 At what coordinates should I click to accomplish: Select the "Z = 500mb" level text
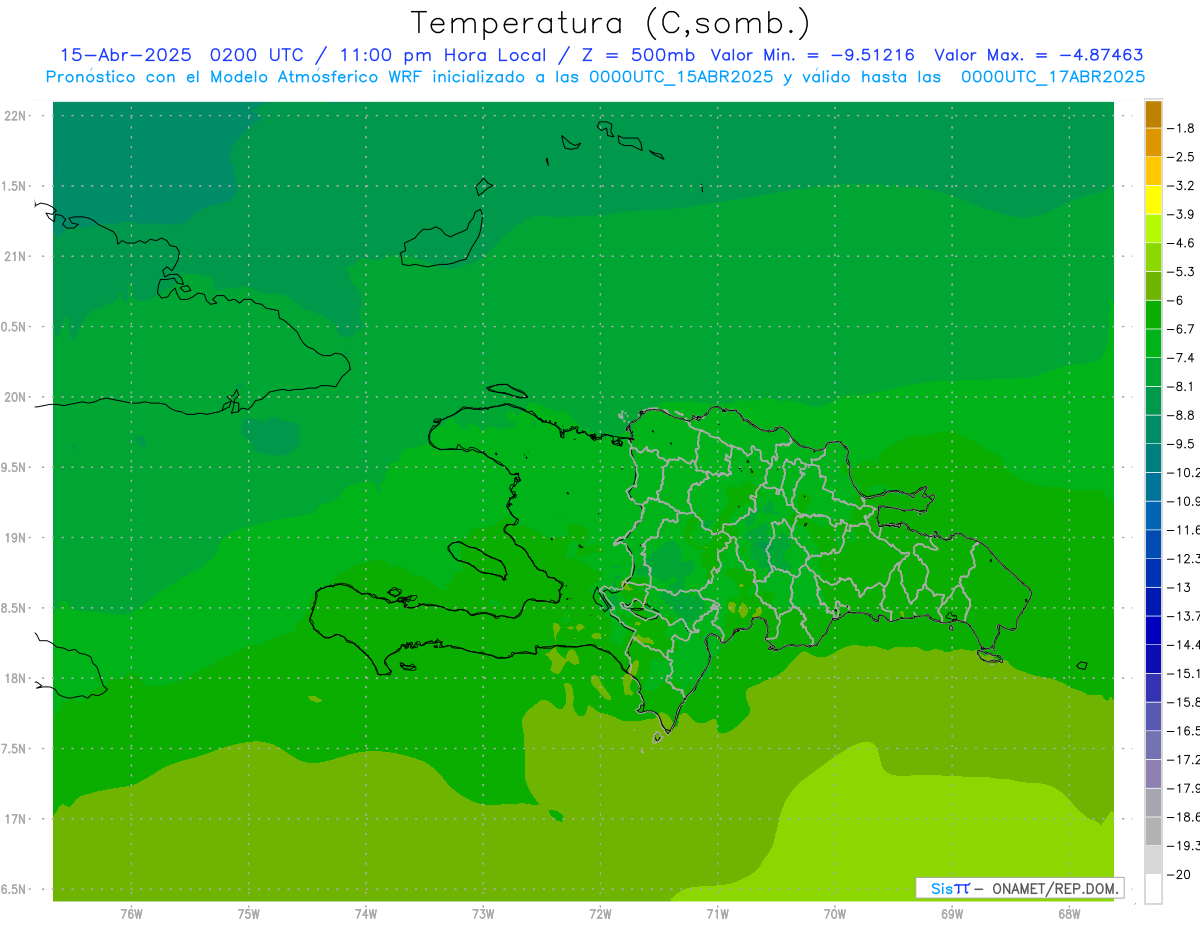point(637,55)
